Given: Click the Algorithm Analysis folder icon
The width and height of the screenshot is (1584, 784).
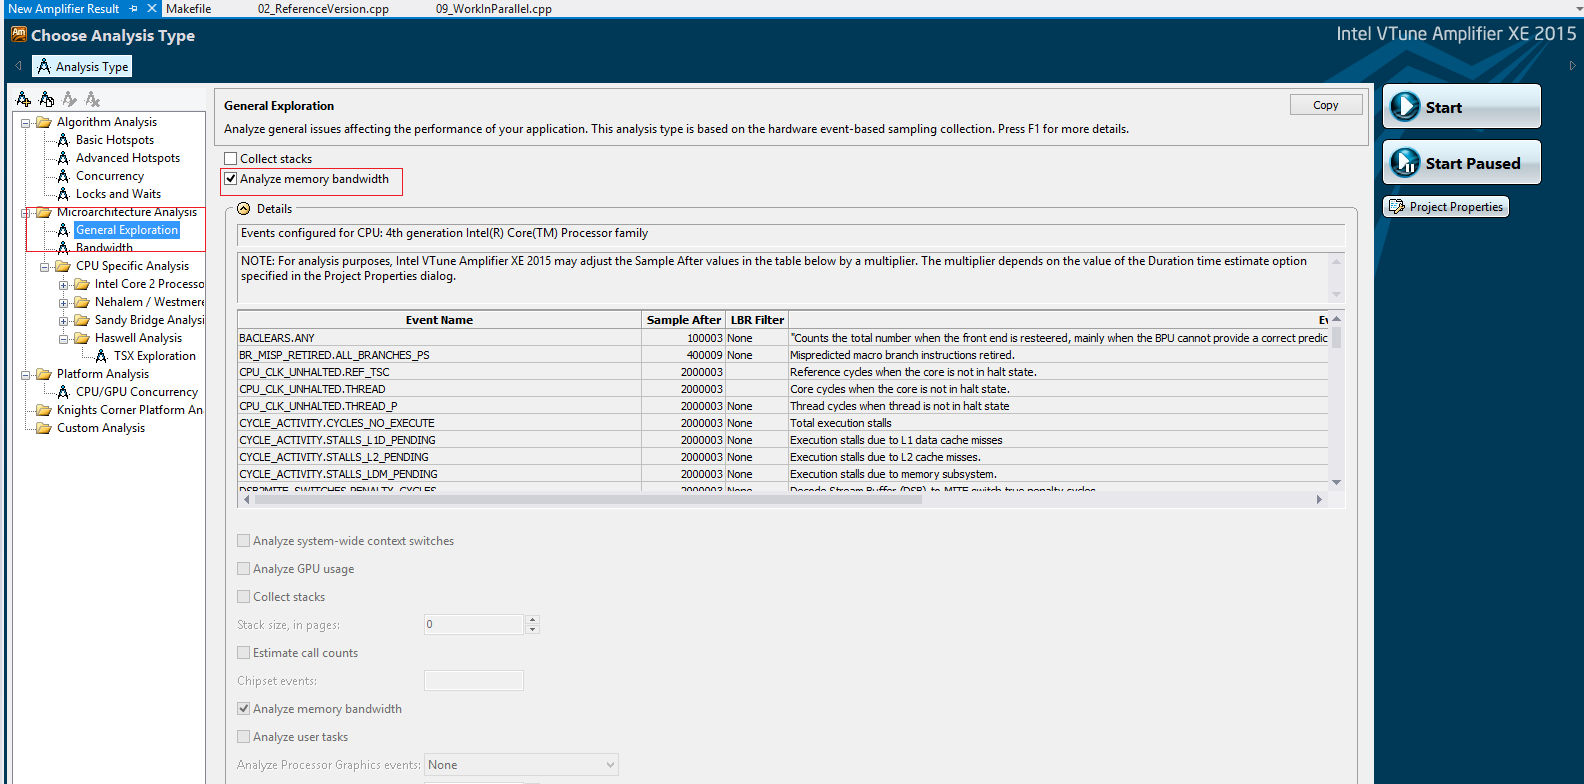Looking at the screenshot, I should [x=44, y=122].
